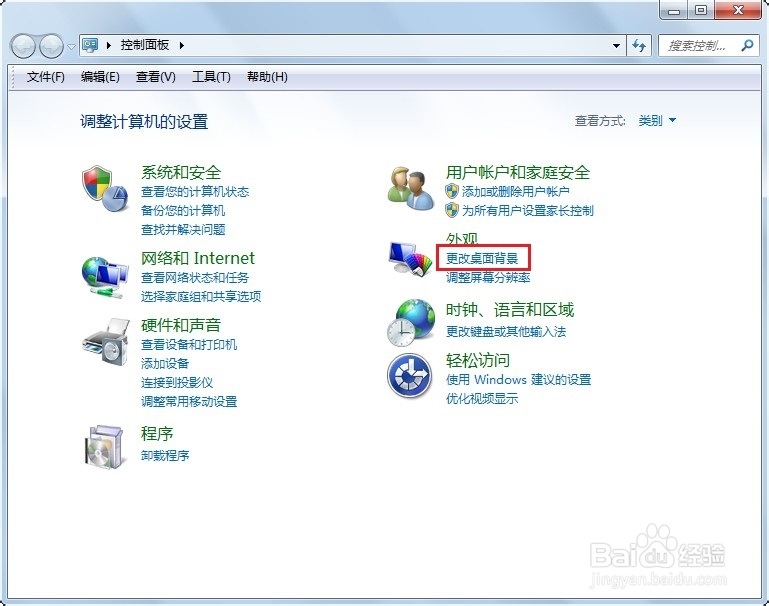This screenshot has height=606, width=769.
Task: Open User Accounts people icon
Action: (x=410, y=188)
